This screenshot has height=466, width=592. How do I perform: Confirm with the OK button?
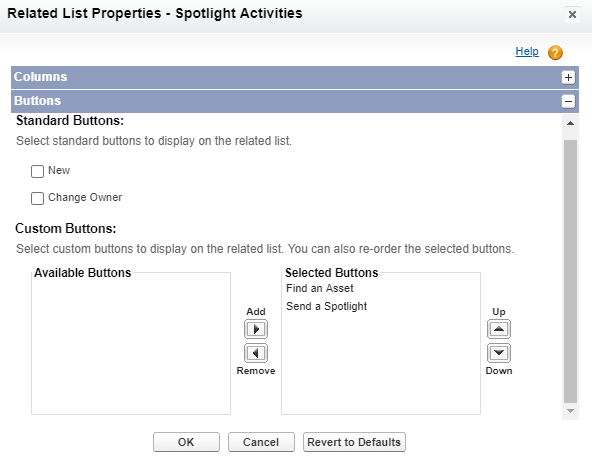coord(186,442)
